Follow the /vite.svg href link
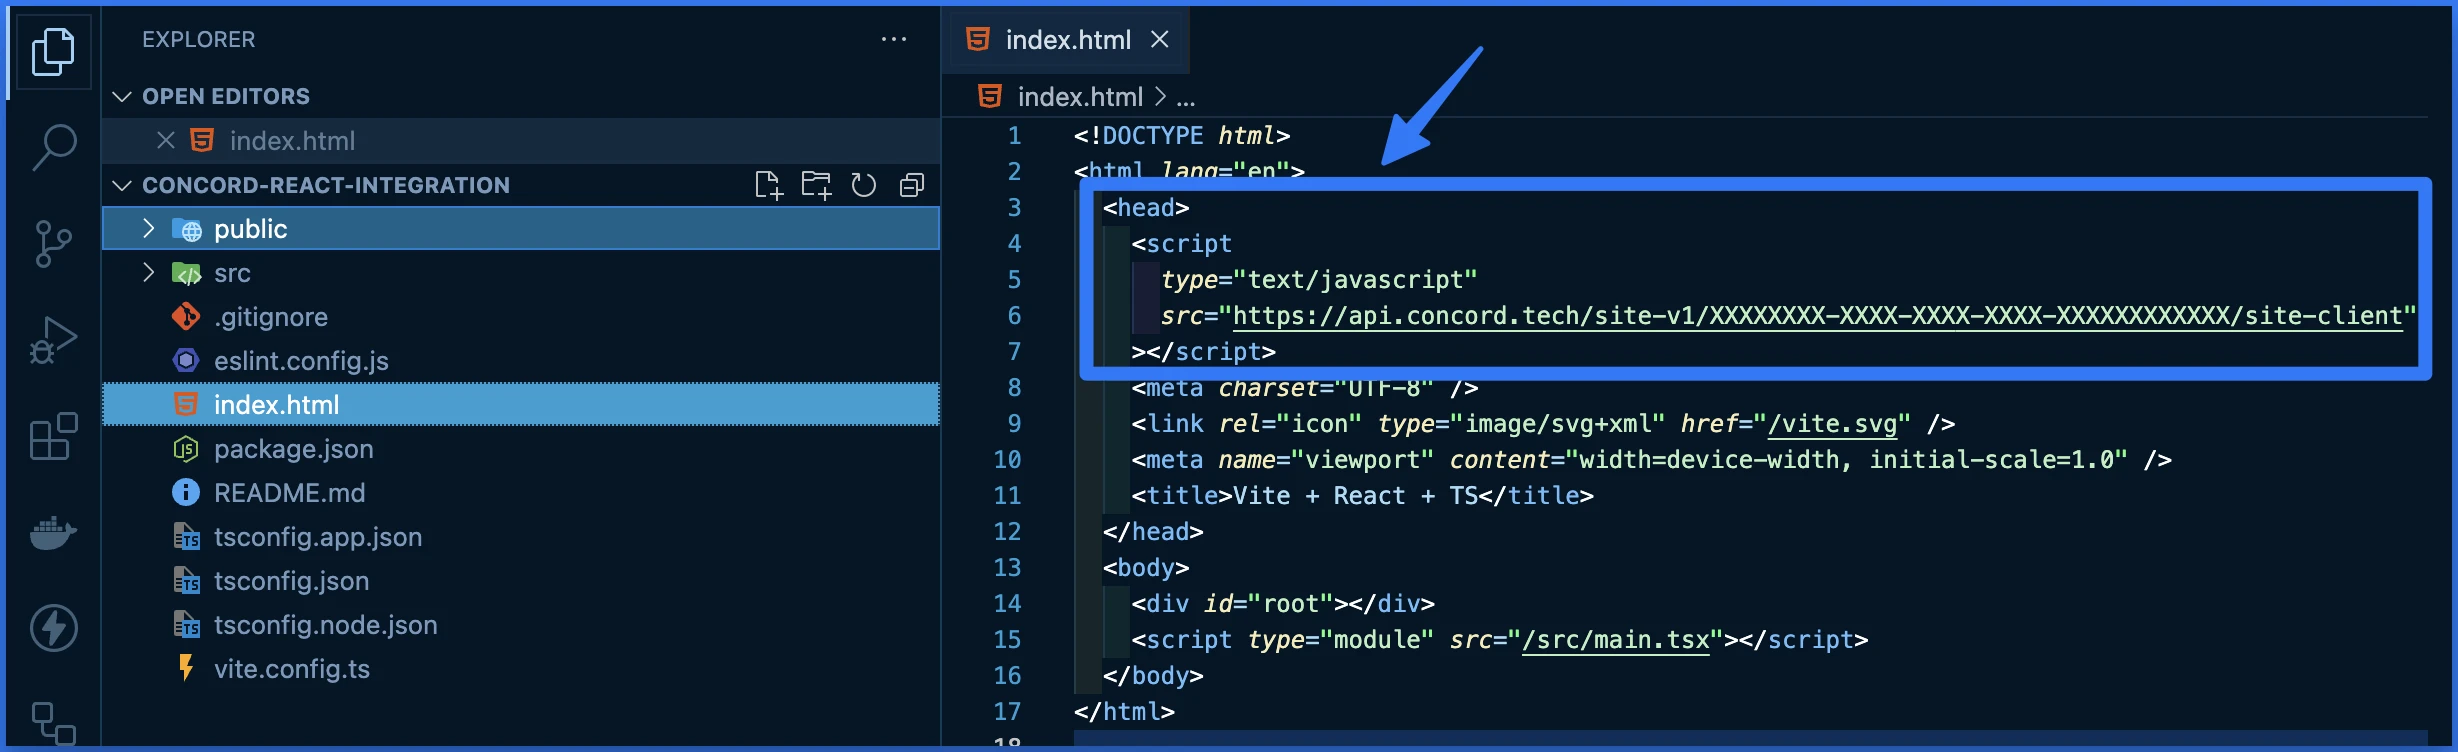2458x752 pixels. click(x=1832, y=424)
